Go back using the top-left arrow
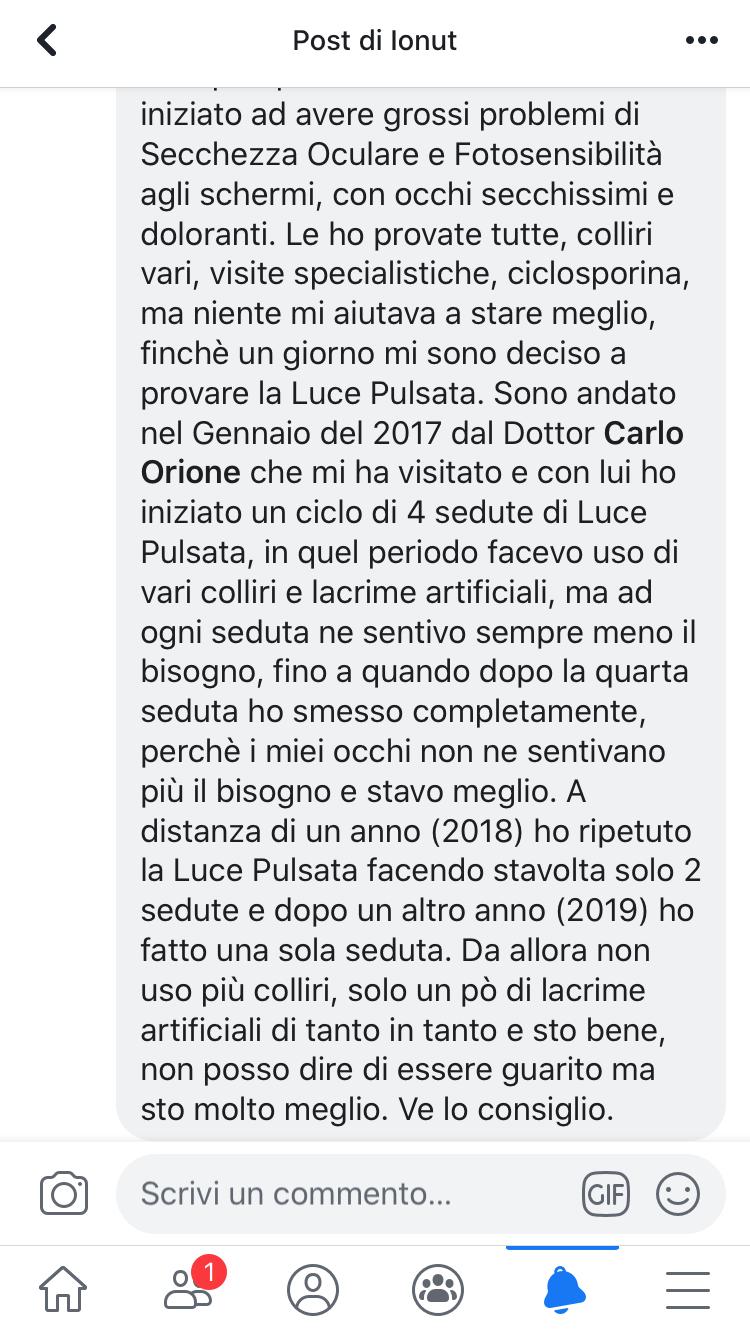This screenshot has width=750, height=1334. (46, 40)
